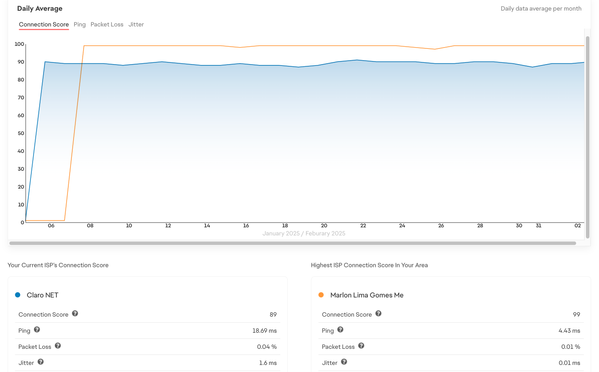Image resolution: width=599 pixels, height=372 pixels.
Task: Open help icon for Marlon Lima Connection Score
Action: (378, 314)
